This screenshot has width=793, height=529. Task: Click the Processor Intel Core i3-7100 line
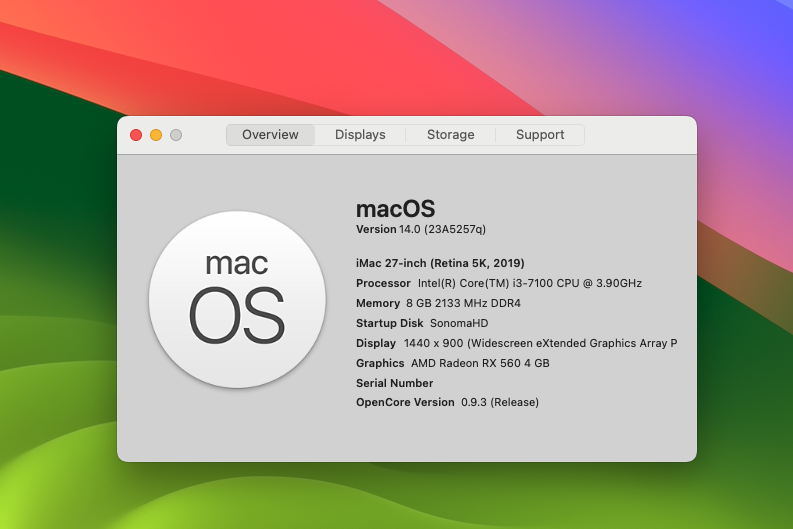[498, 283]
